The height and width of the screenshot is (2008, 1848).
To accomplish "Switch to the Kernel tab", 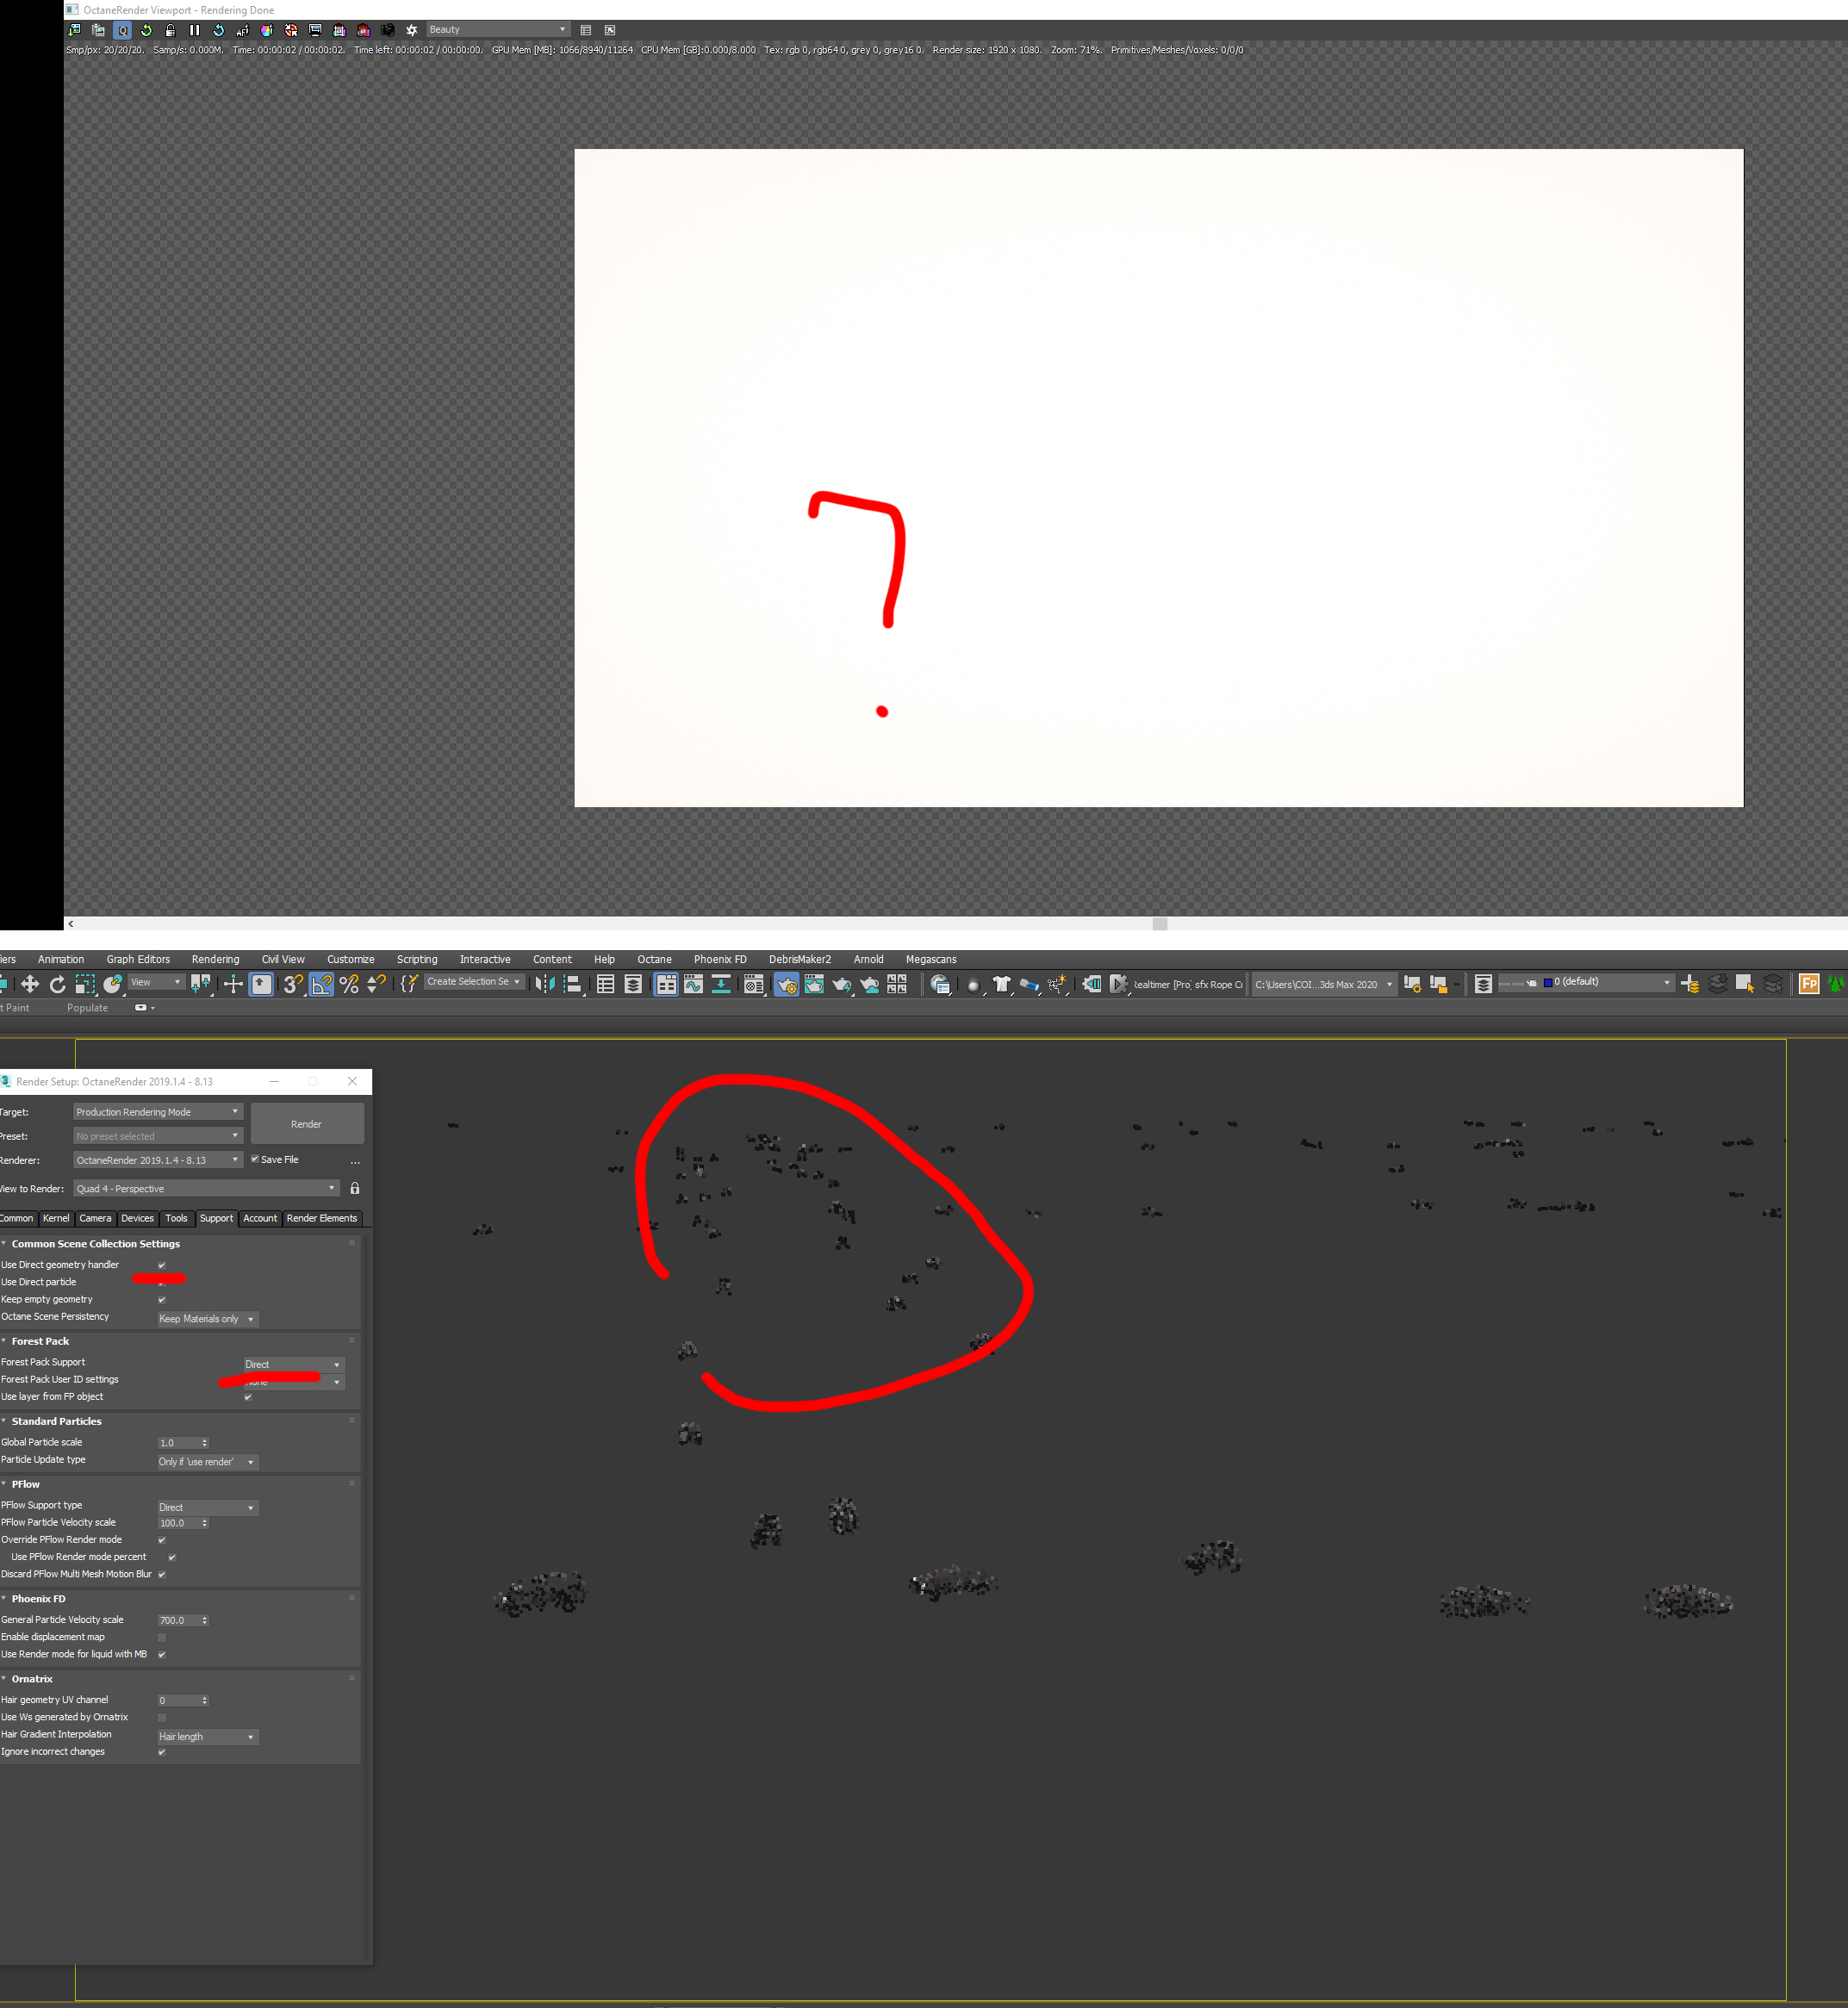I will (x=56, y=1218).
